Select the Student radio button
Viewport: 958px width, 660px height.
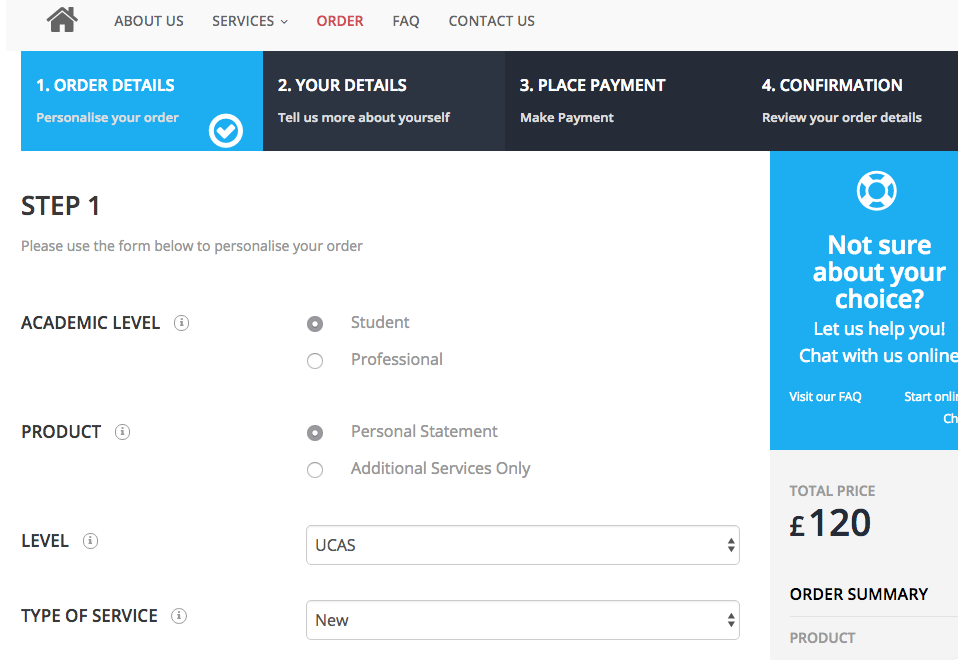315,324
